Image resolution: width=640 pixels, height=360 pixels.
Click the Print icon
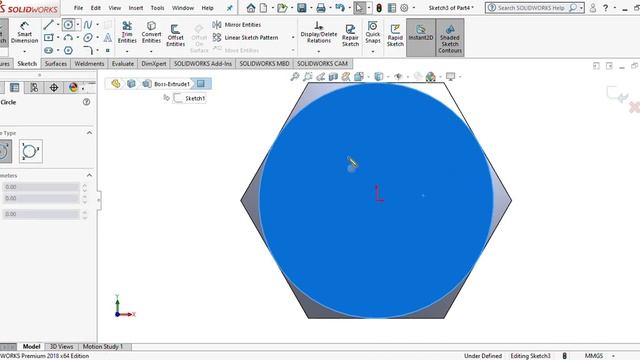click(321, 8)
